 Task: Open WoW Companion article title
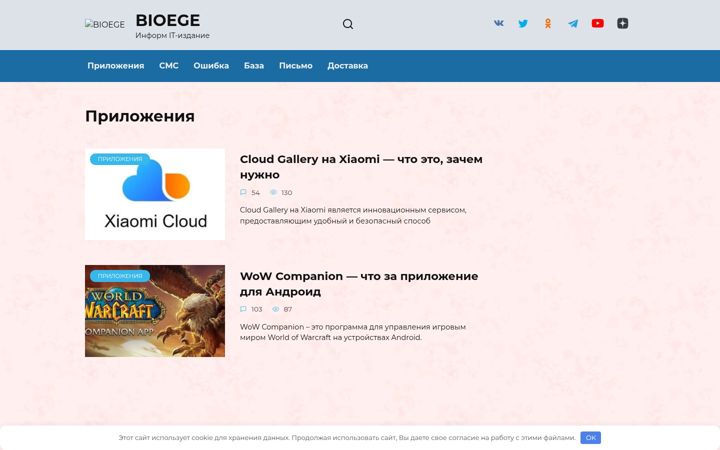tap(359, 284)
